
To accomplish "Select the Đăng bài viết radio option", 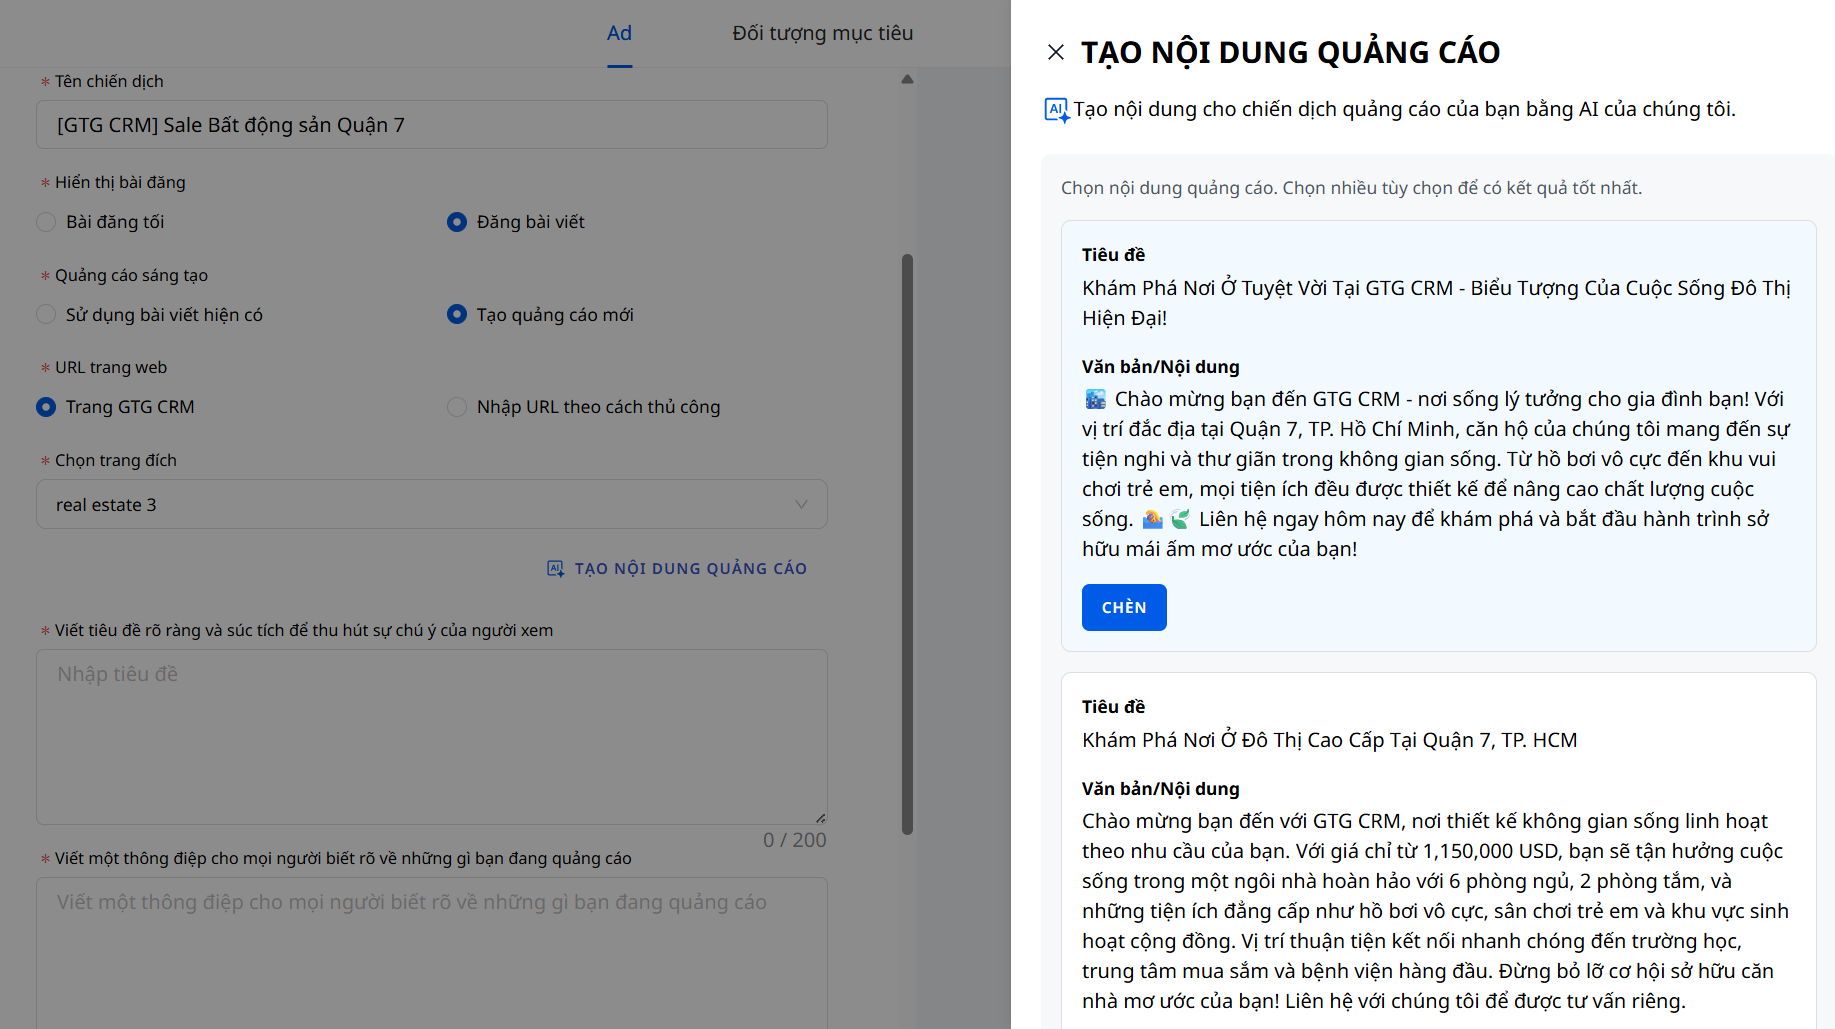I will (457, 222).
